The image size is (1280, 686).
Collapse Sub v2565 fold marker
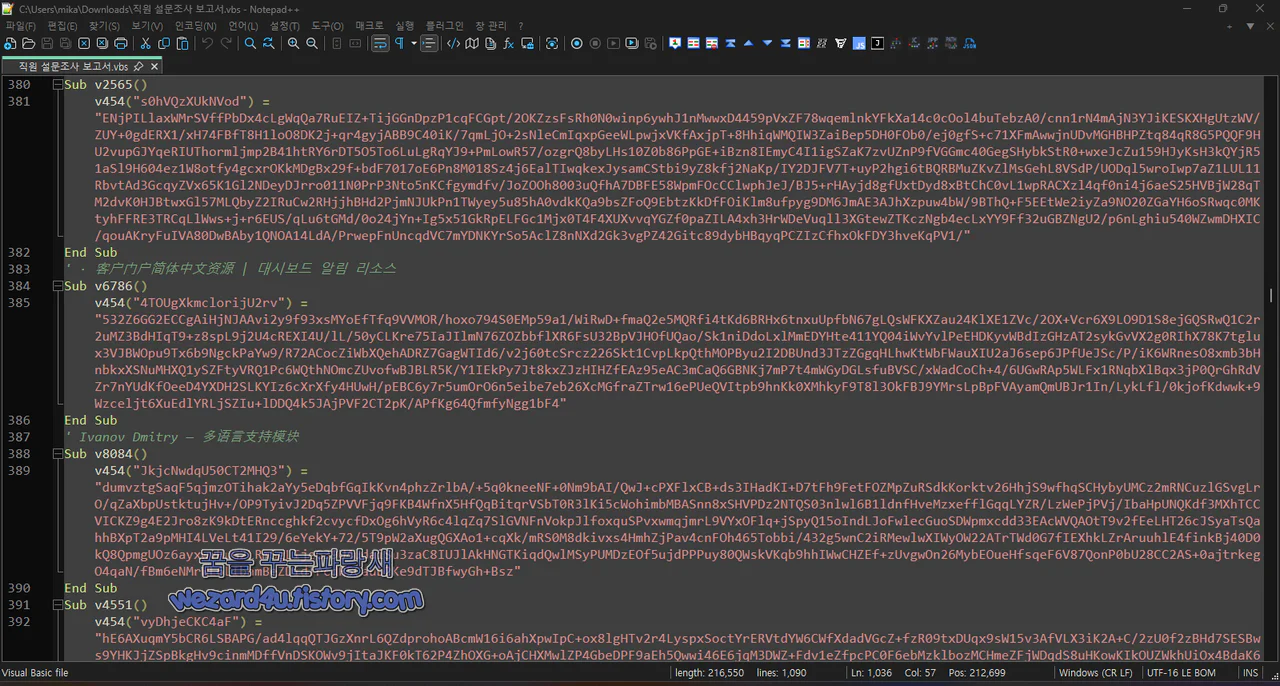click(x=56, y=85)
